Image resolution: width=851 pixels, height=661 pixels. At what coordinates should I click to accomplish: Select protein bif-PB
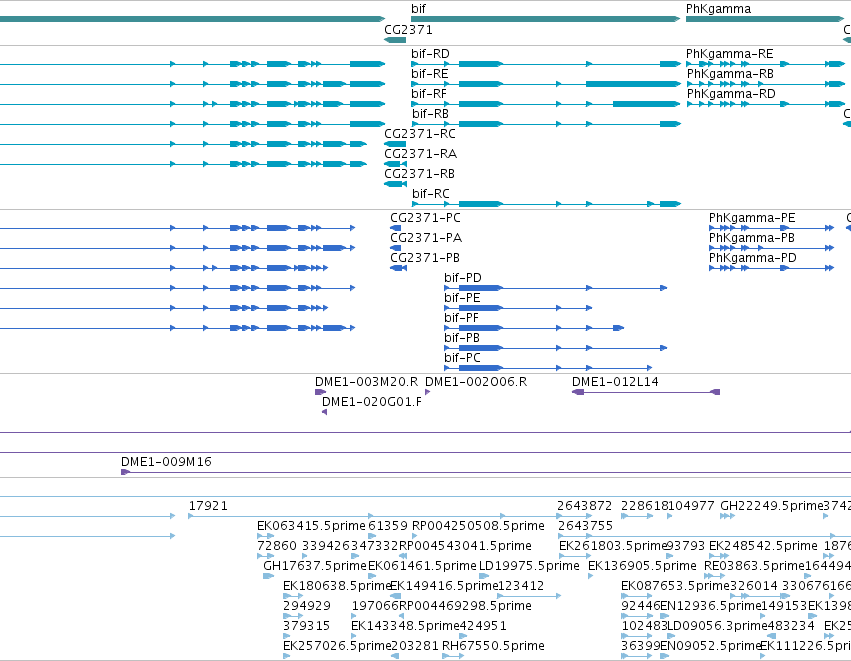point(462,338)
